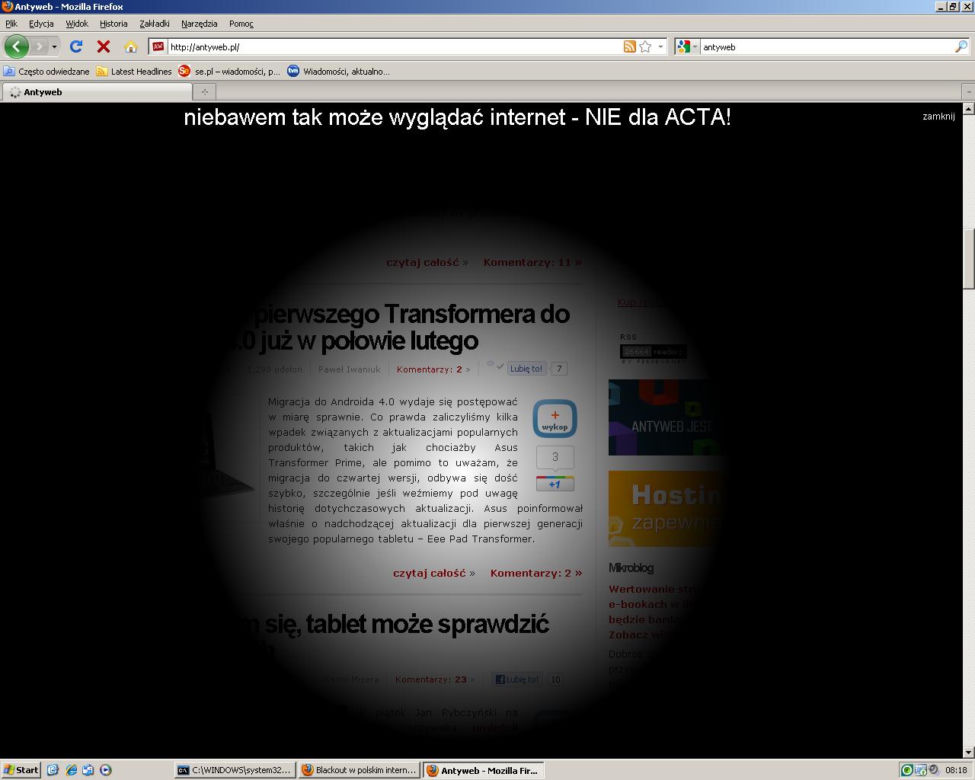Viewport: 975px width, 780px height.
Task: Open the address bar history dropdown arrow
Action: (660, 47)
